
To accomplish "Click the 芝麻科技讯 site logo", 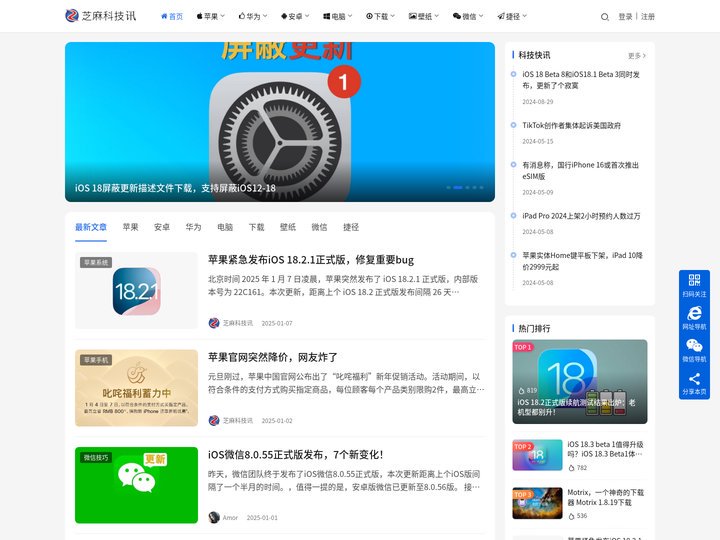I will pyautogui.click(x=101, y=16).
